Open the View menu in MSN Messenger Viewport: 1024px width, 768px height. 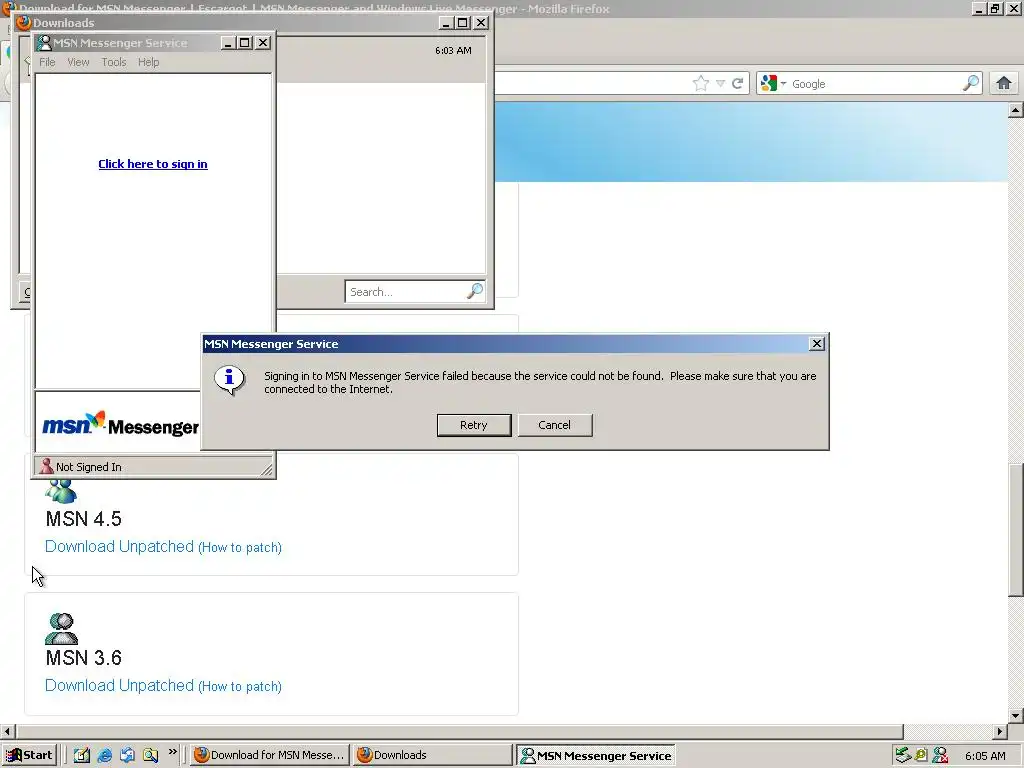78,62
